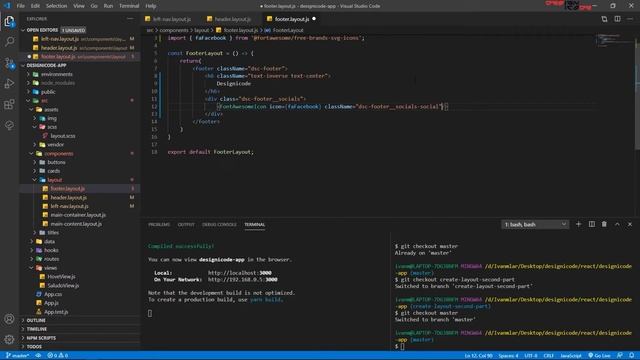
Task: Click the unsaved dot on footer.layout.js tab
Action: point(314,19)
